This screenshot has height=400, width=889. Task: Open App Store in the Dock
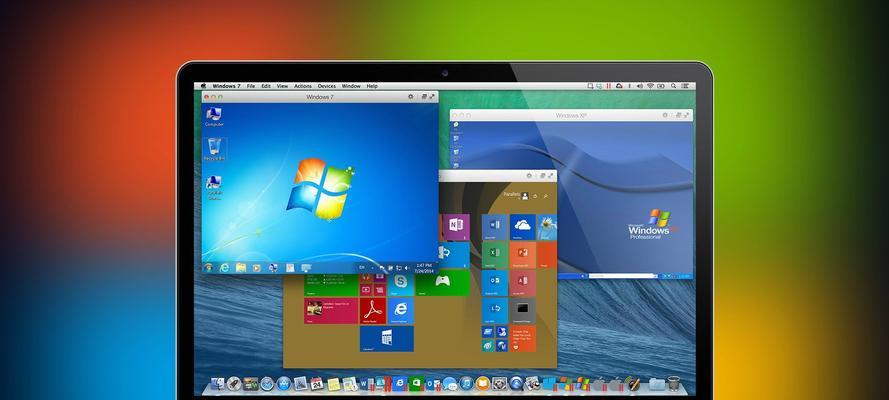283,384
